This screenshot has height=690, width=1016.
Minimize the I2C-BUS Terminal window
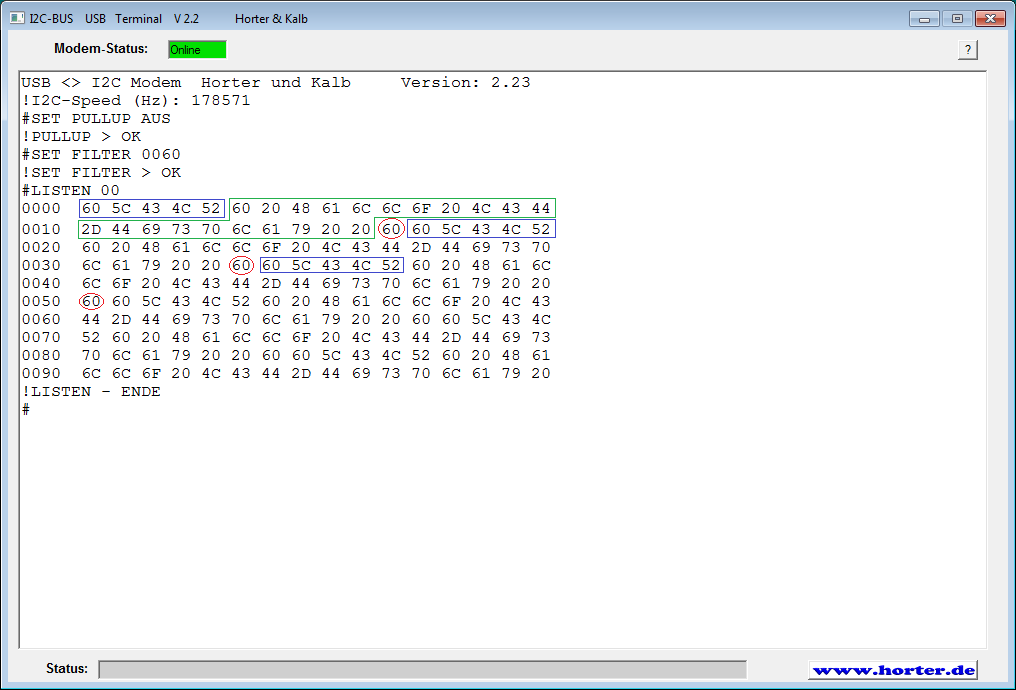coord(924,19)
